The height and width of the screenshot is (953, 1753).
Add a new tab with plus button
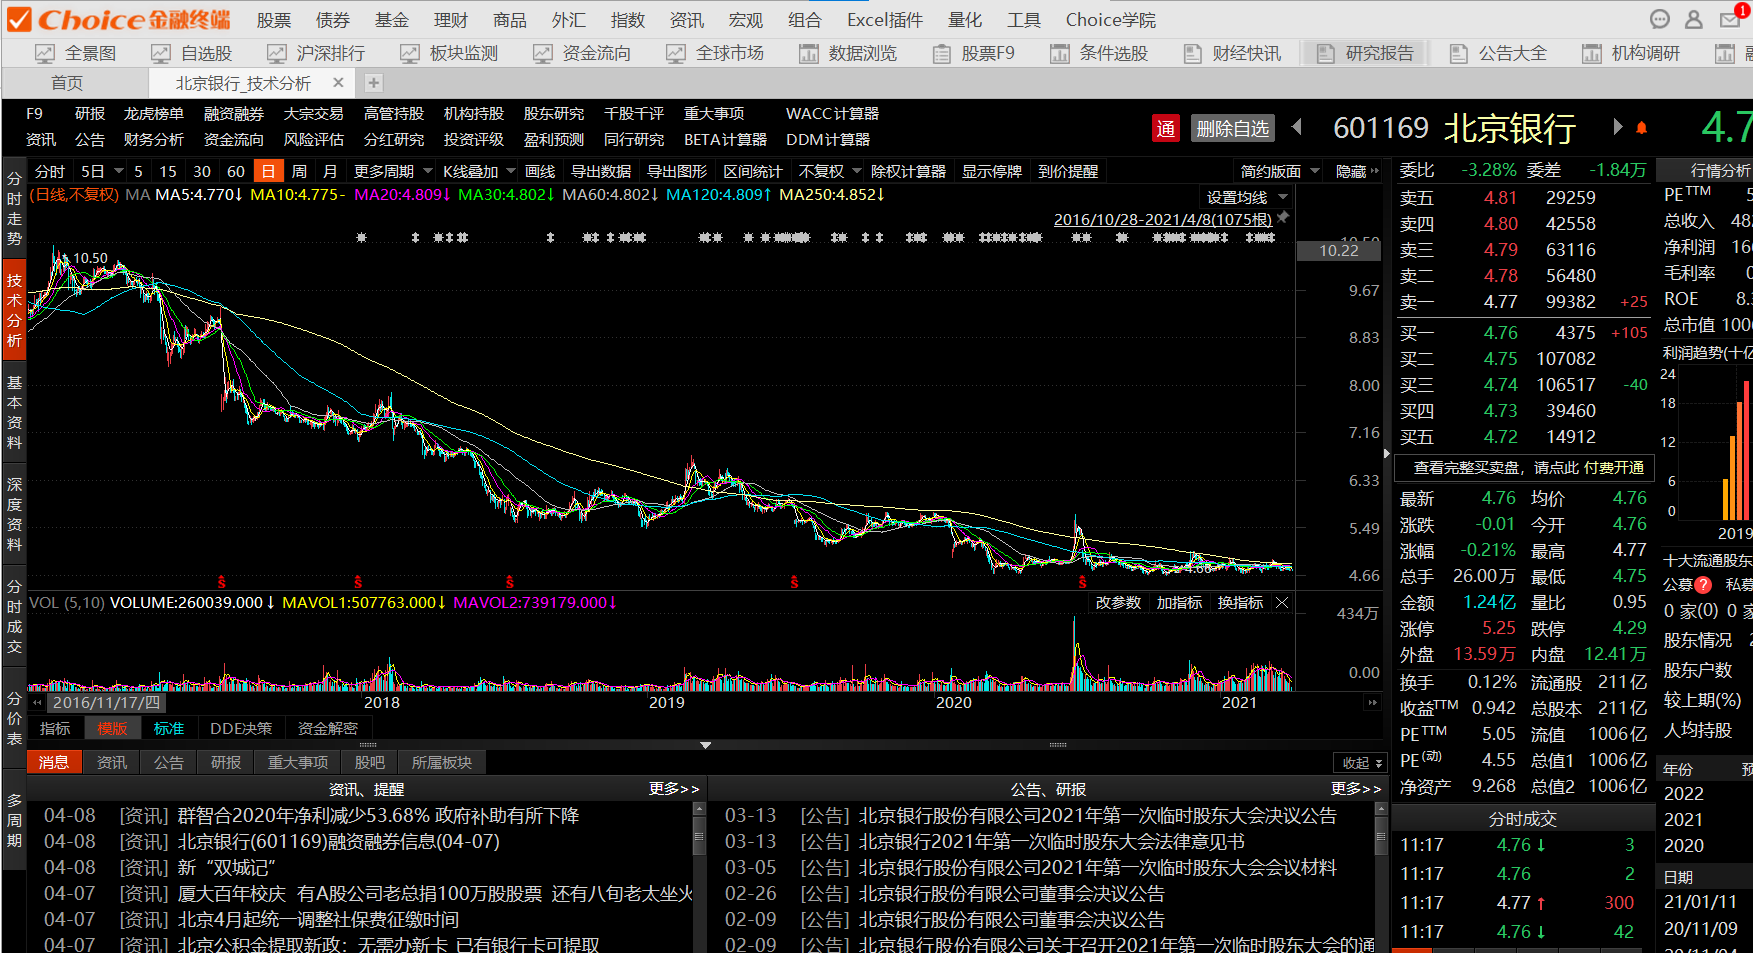[373, 83]
